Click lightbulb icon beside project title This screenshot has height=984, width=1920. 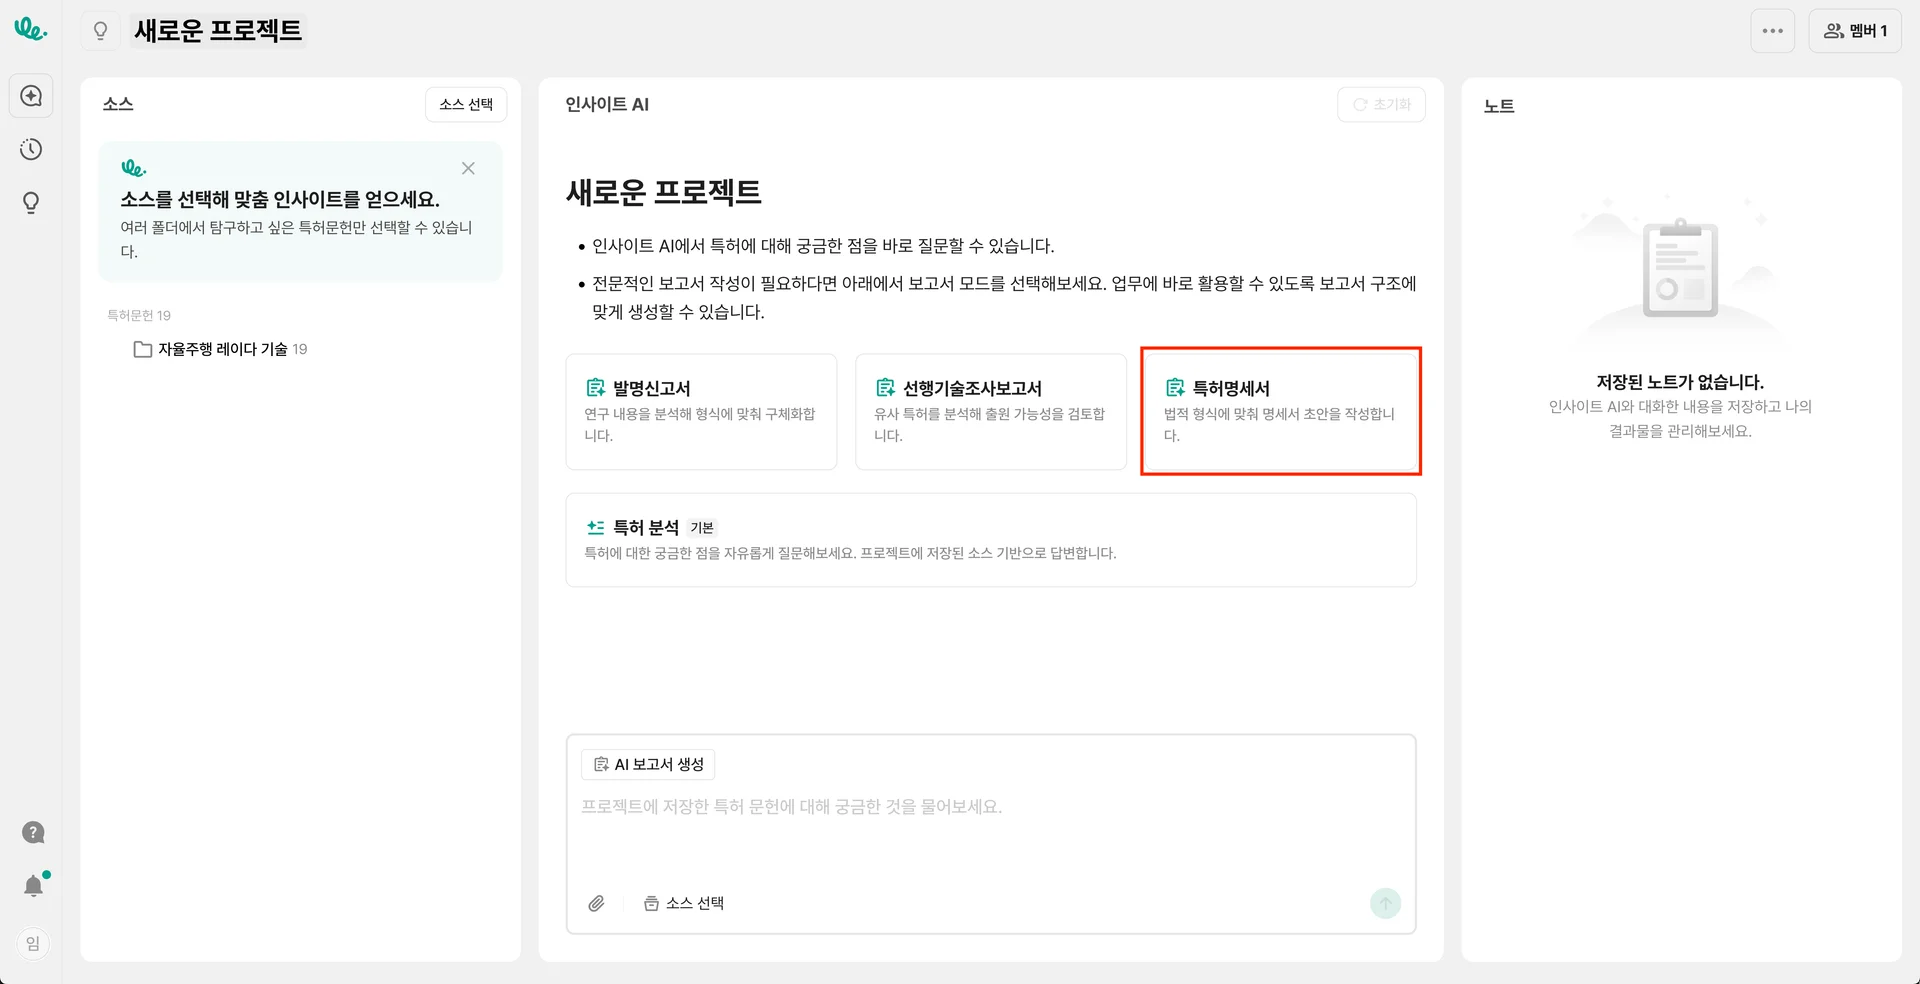(100, 31)
